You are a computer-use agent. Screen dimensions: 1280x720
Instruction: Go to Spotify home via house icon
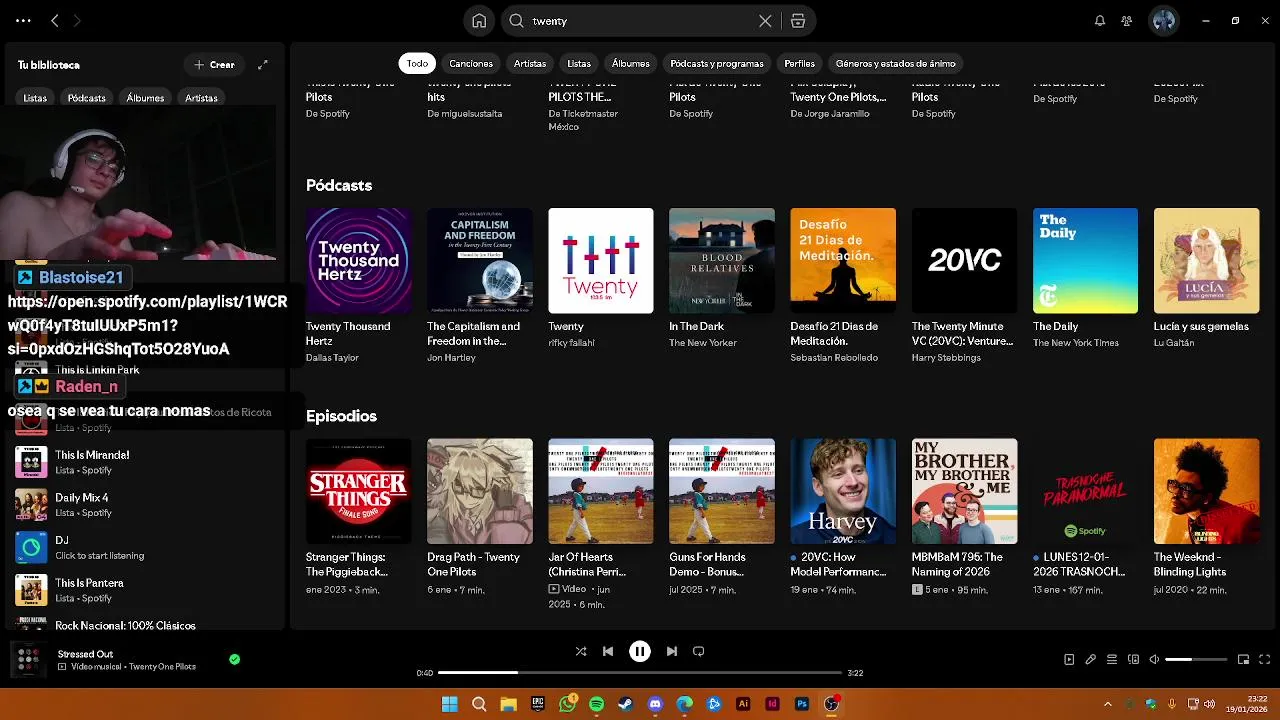click(479, 20)
